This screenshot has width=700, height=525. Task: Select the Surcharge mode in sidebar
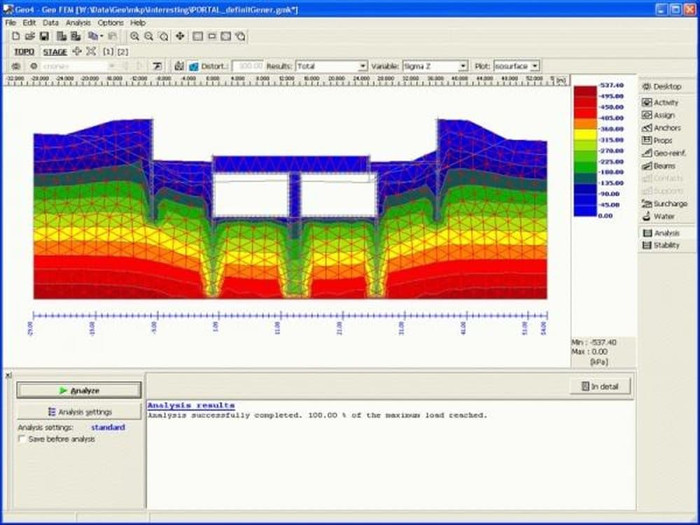(665, 203)
